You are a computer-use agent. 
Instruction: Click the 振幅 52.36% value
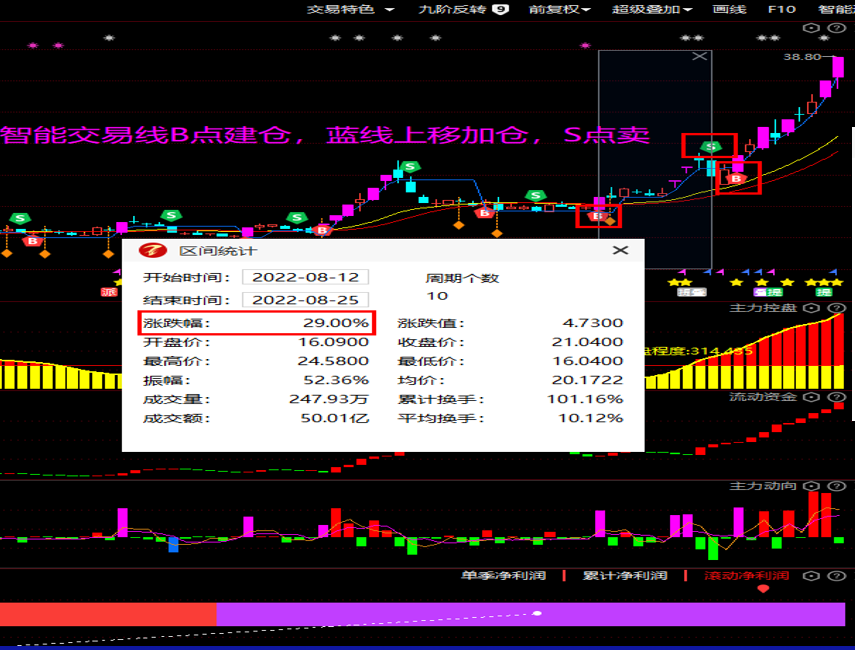336,380
